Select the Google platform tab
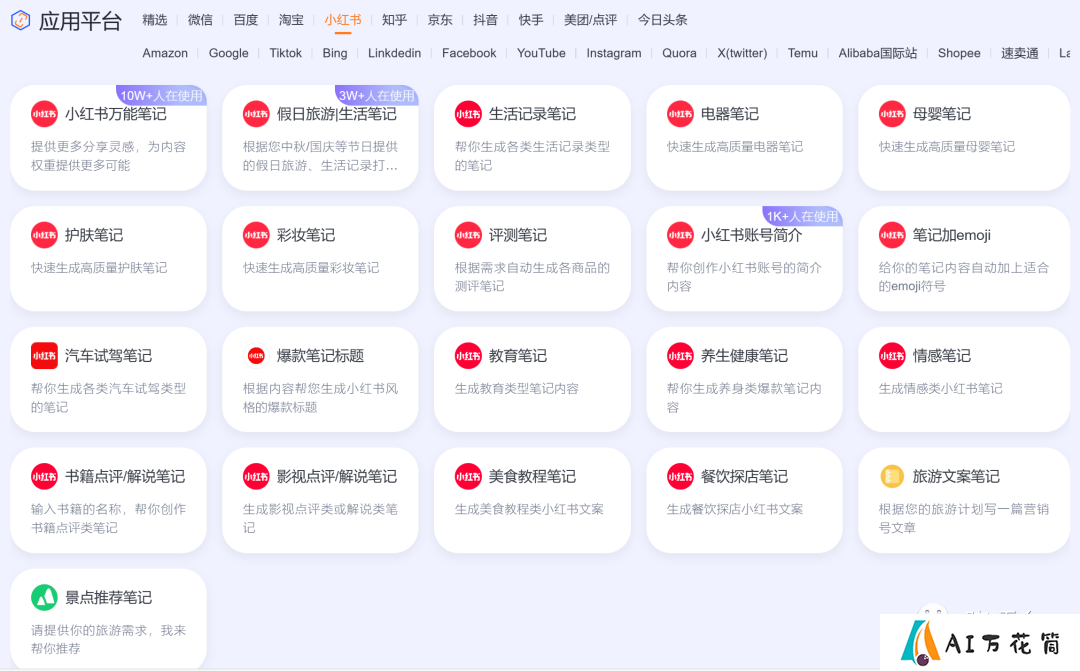 [x=229, y=53]
